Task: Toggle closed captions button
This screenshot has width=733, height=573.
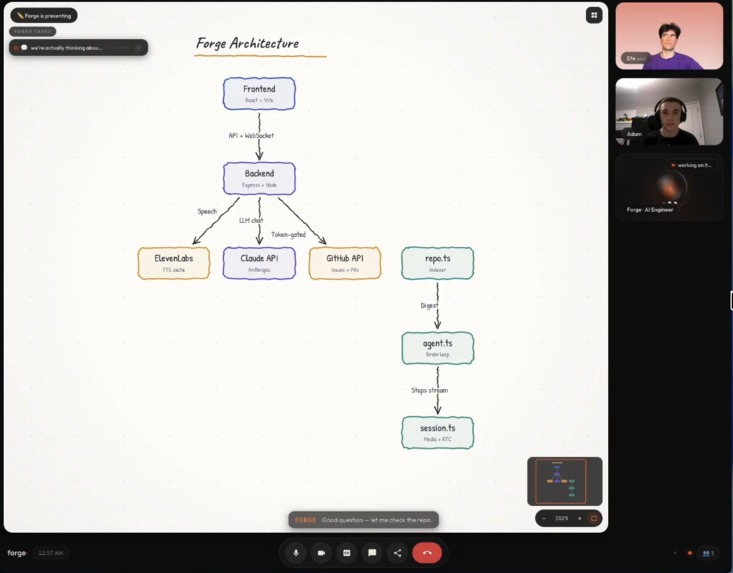Action: point(346,553)
